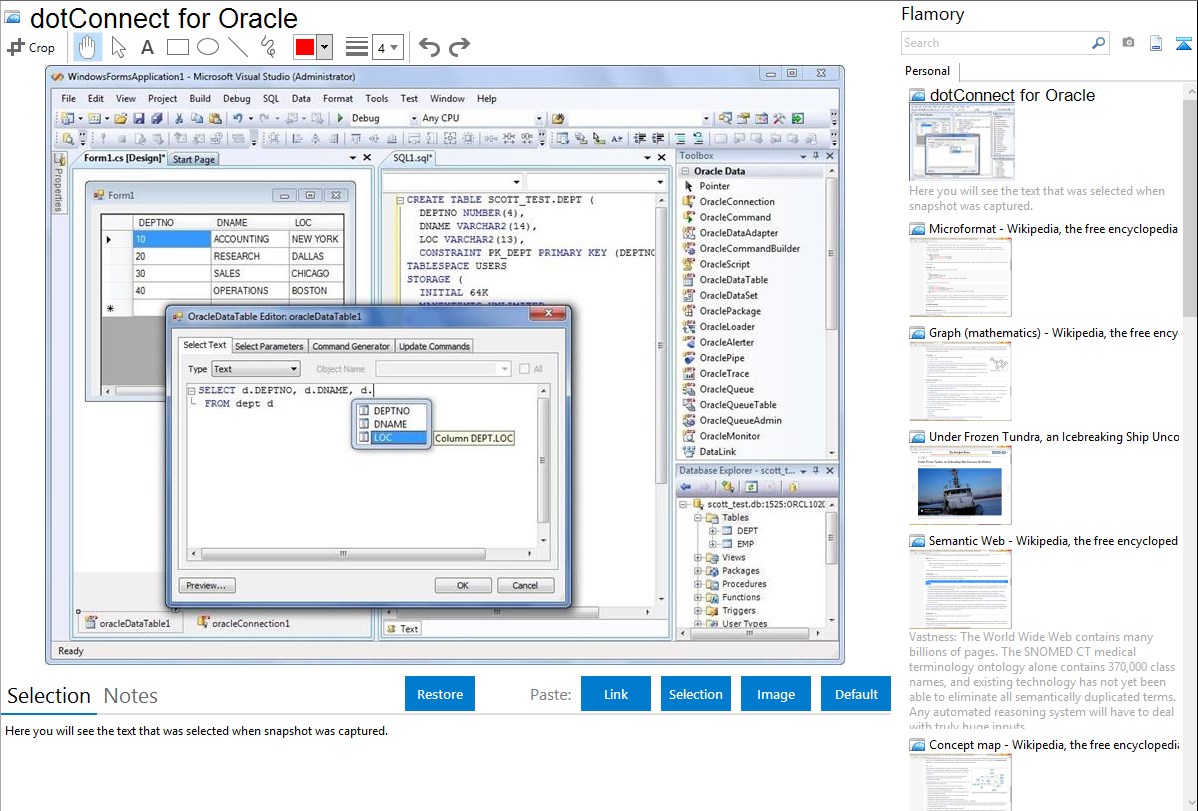Click the Link paste button
Image resolution: width=1198 pixels, height=811 pixels.
point(616,694)
